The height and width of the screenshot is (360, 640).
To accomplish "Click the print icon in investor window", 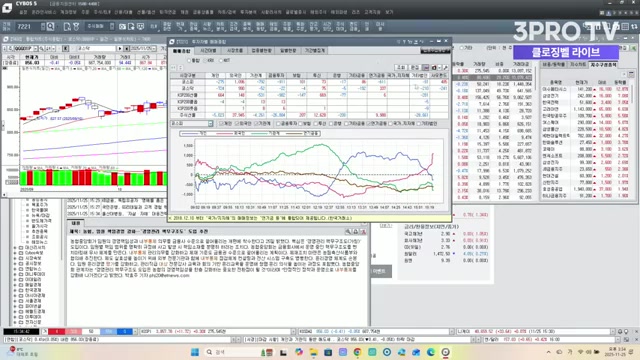I will click(434, 67).
